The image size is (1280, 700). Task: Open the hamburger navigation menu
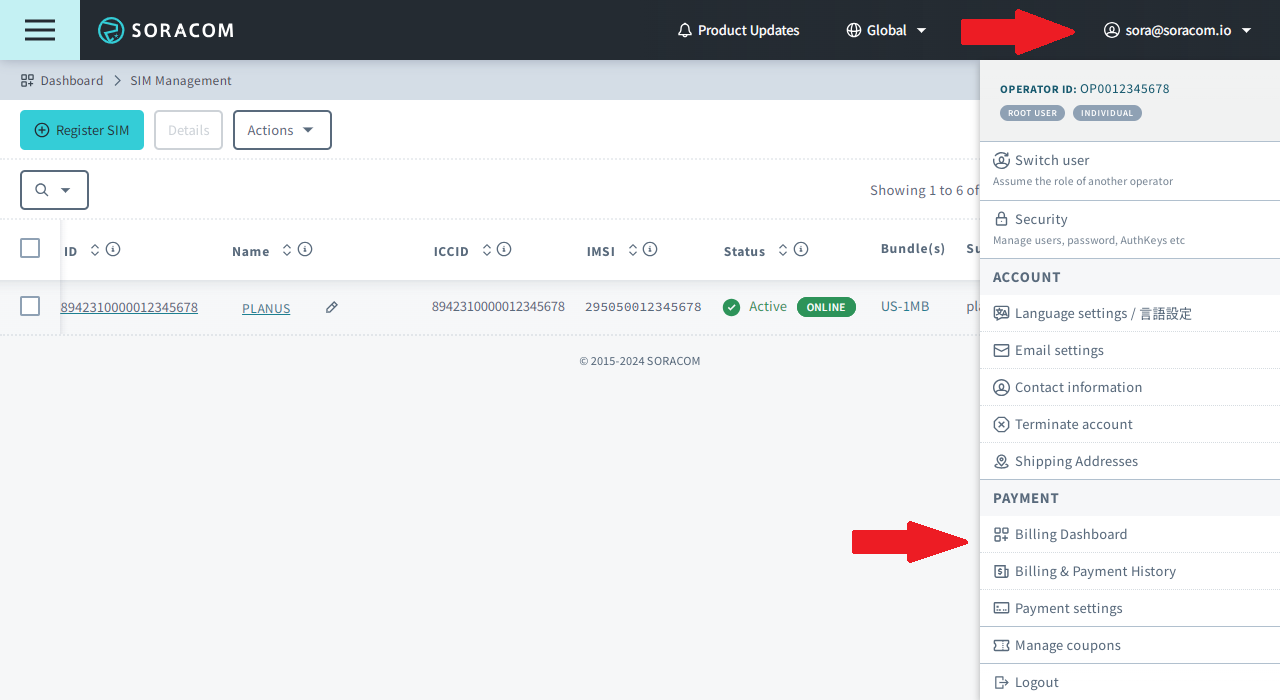point(40,30)
